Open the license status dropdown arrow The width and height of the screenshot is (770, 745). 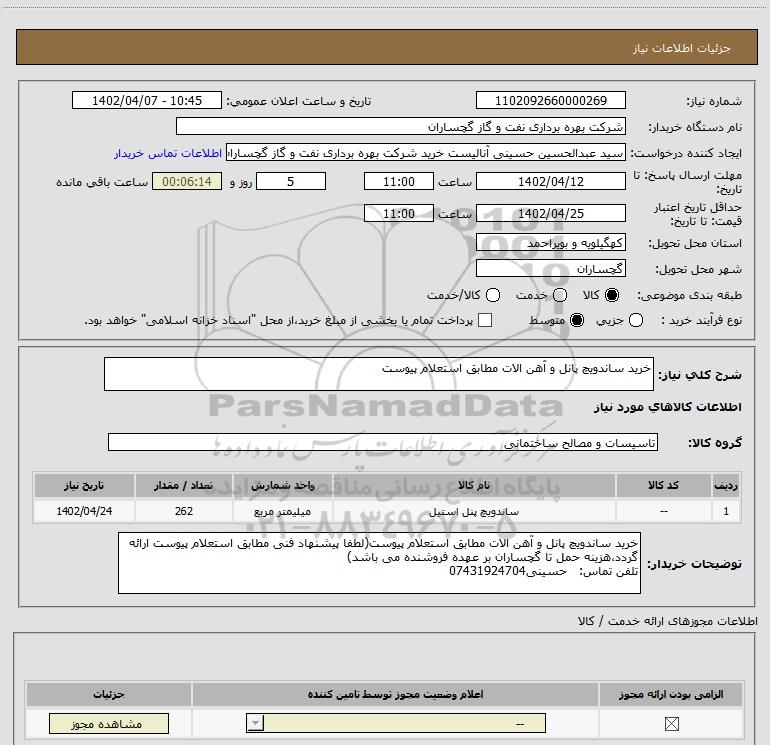(x=255, y=723)
